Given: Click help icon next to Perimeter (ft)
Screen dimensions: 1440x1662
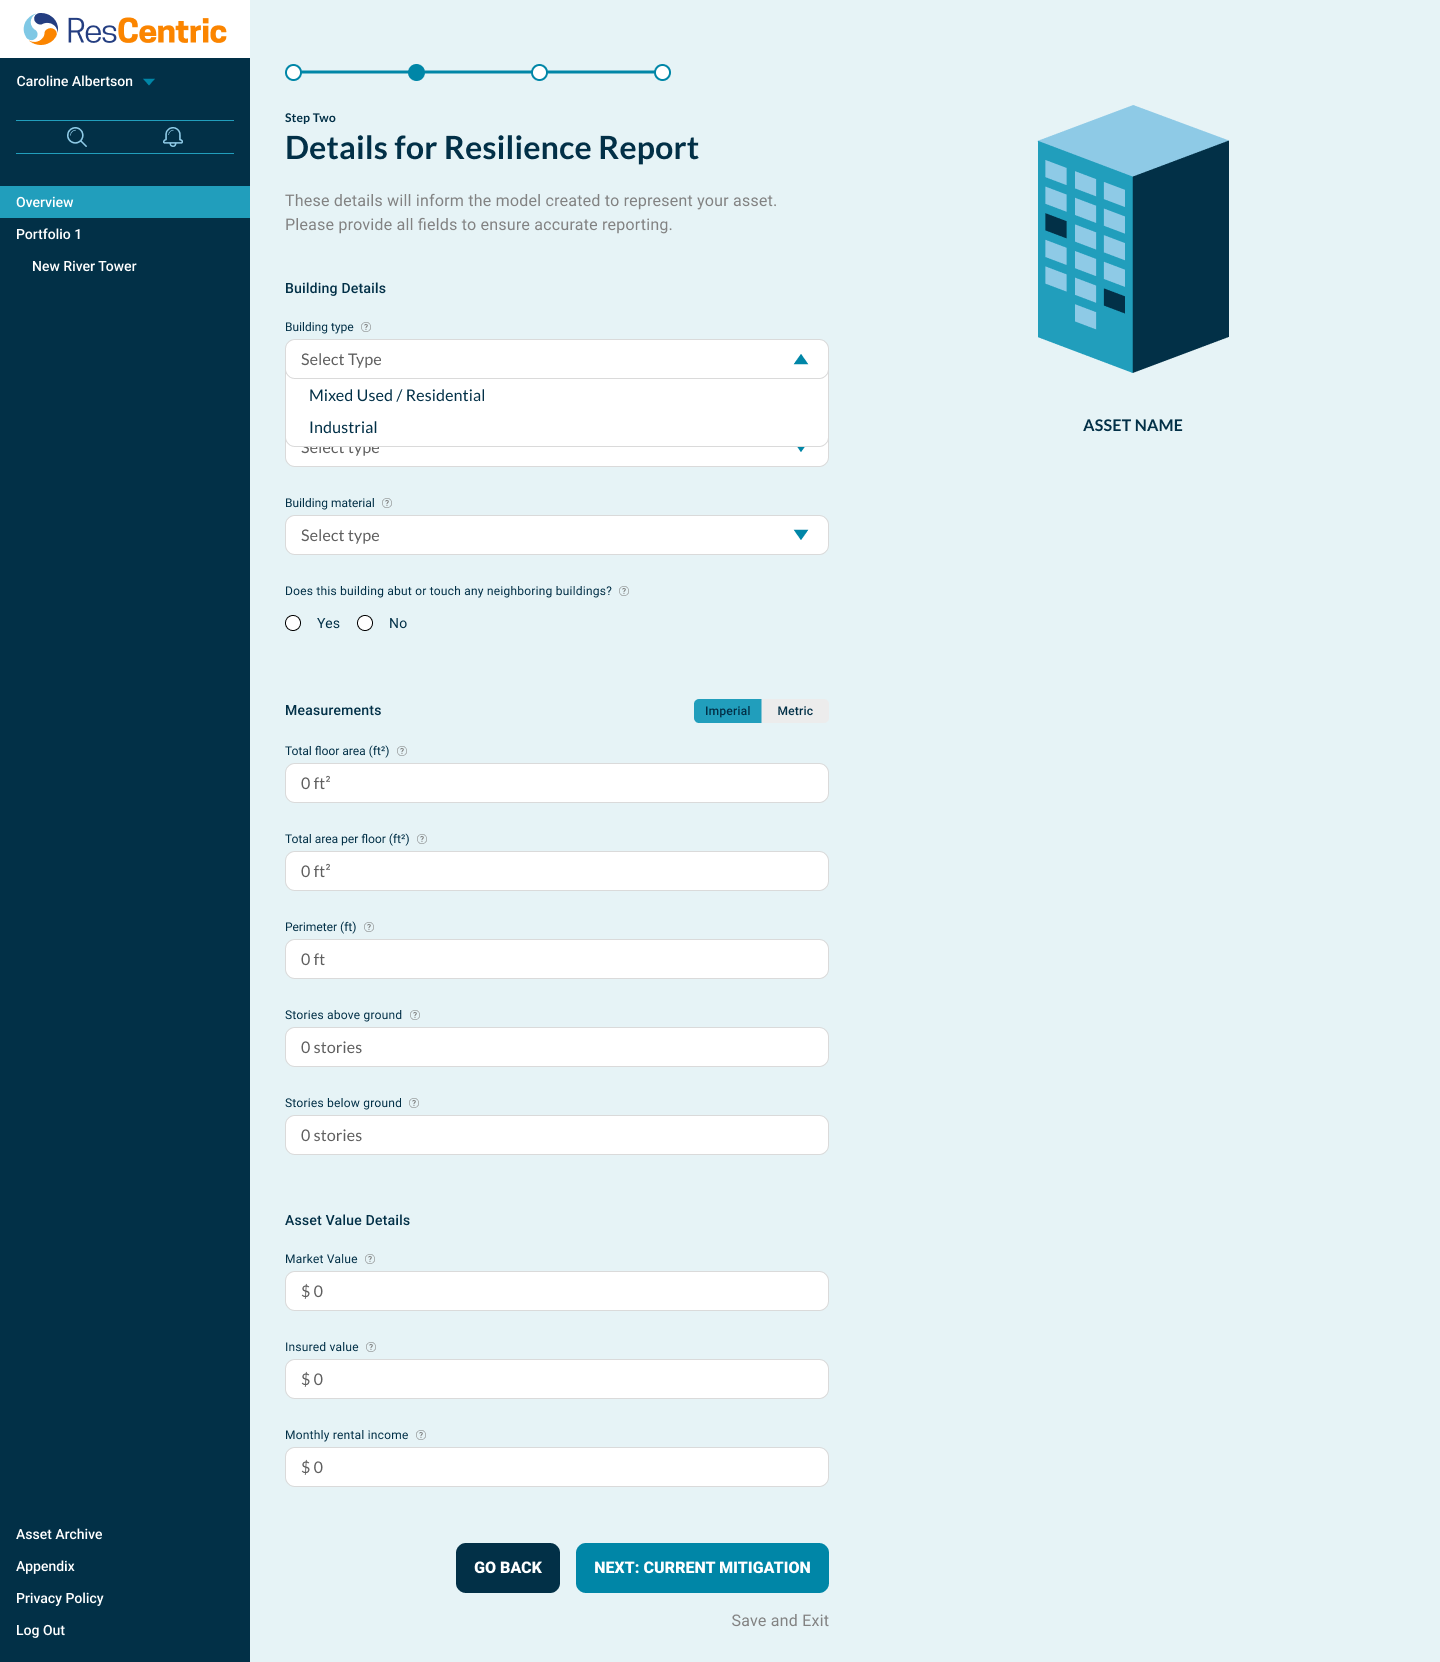Looking at the screenshot, I should [369, 927].
